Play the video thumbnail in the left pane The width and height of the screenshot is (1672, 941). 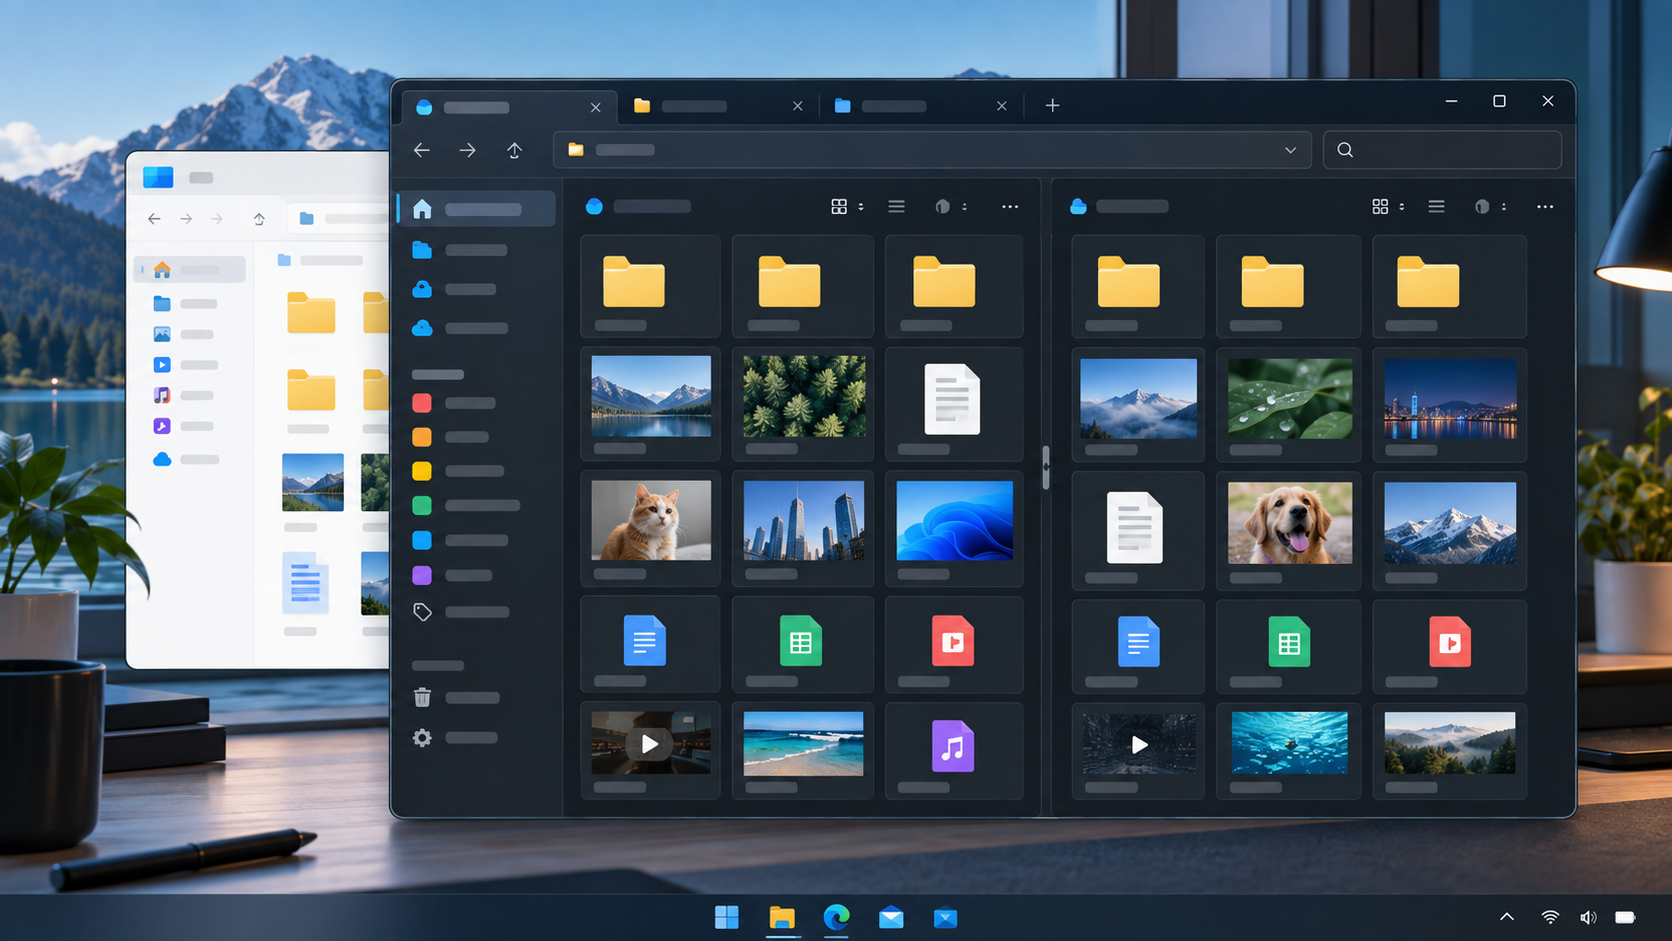click(651, 743)
